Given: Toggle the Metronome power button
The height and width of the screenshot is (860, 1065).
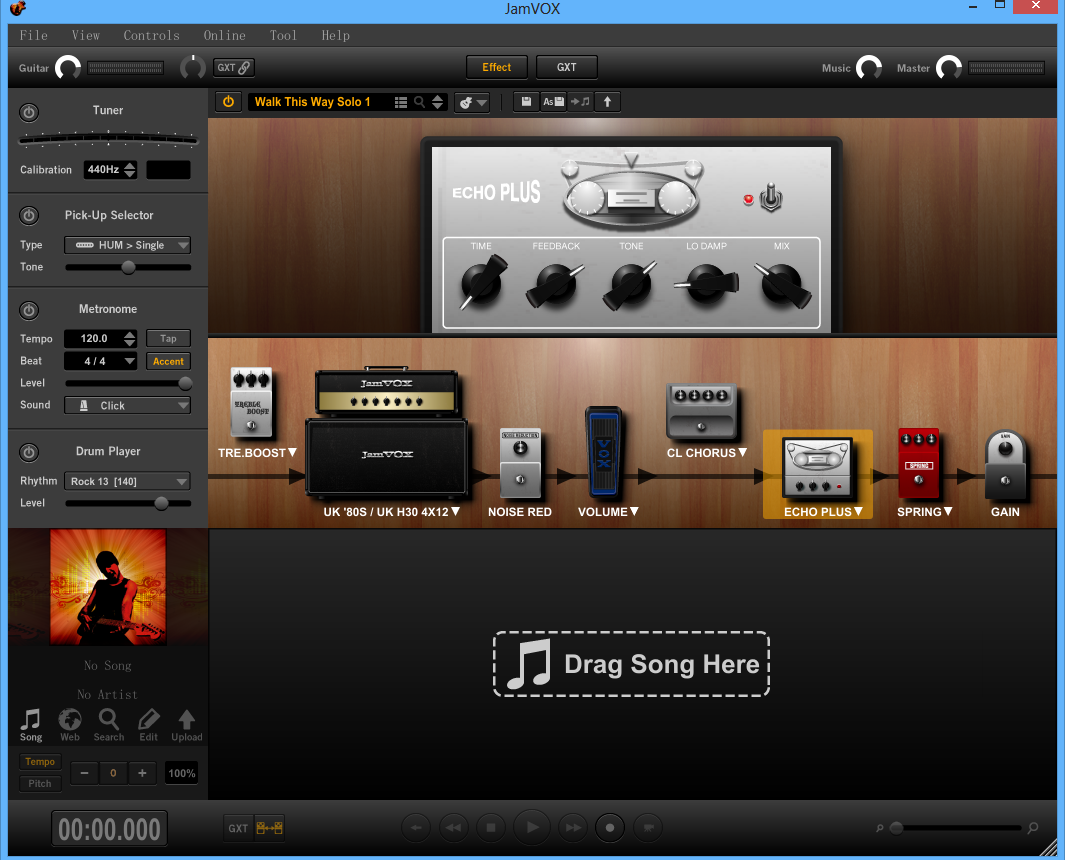Looking at the screenshot, I should 29,310.
